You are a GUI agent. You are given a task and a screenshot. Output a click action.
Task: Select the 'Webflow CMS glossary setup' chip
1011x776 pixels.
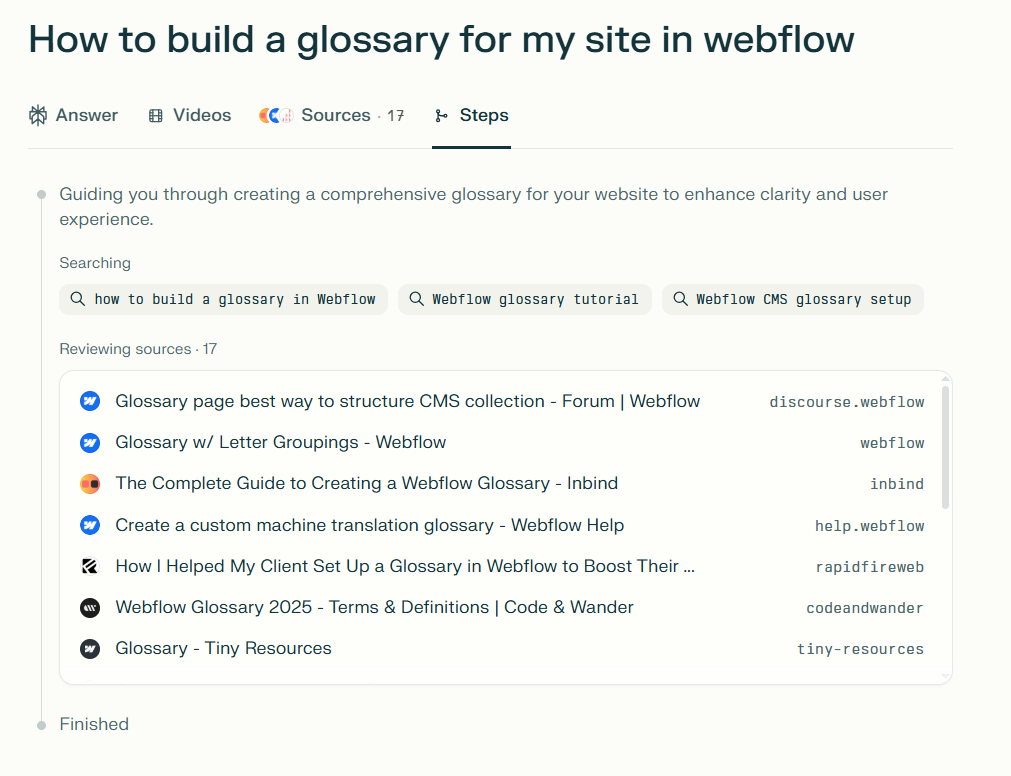point(792,298)
